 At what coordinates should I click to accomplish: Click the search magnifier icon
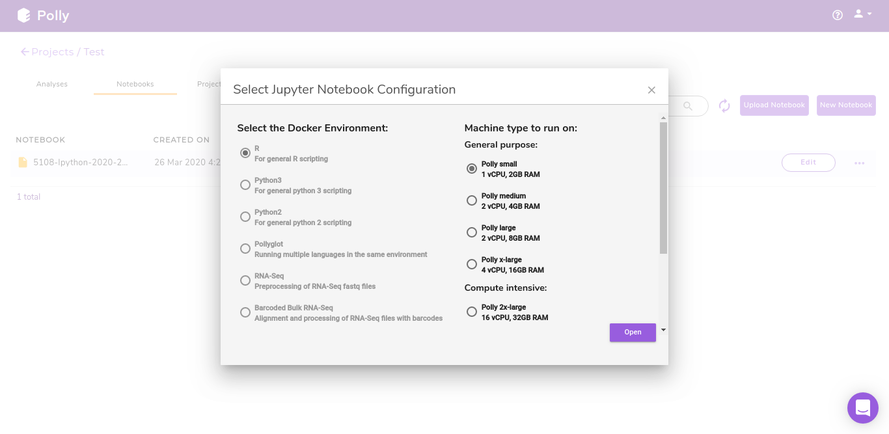pyautogui.click(x=688, y=106)
